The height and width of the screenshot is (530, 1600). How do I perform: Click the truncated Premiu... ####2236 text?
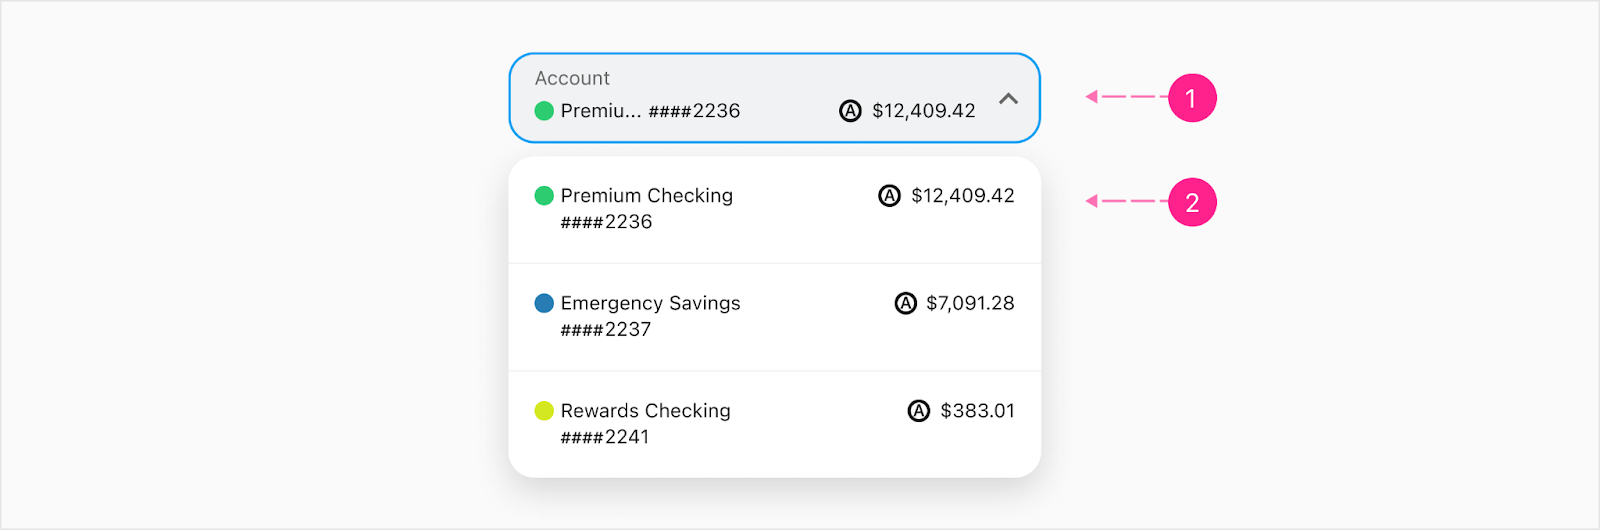[x=650, y=111]
